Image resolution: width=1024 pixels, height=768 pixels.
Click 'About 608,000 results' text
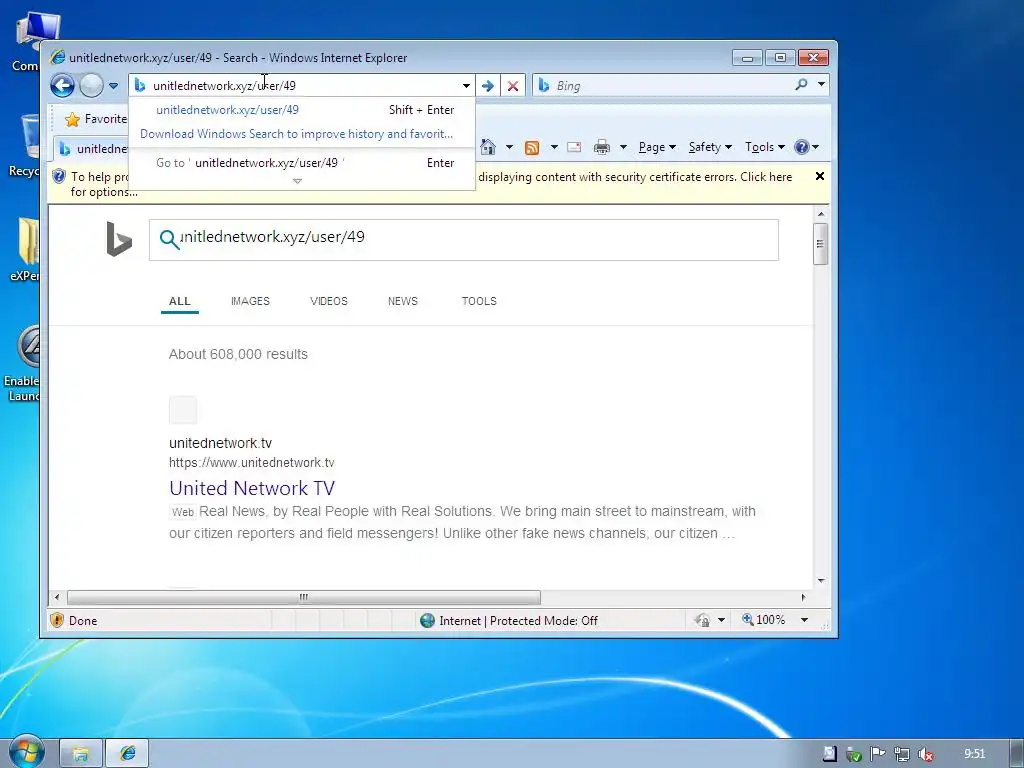238,354
